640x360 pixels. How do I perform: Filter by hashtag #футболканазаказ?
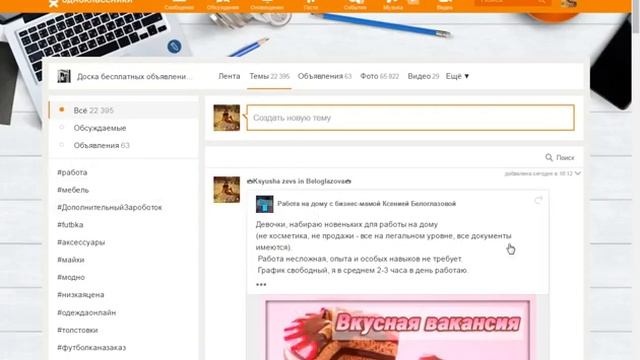(x=91, y=348)
